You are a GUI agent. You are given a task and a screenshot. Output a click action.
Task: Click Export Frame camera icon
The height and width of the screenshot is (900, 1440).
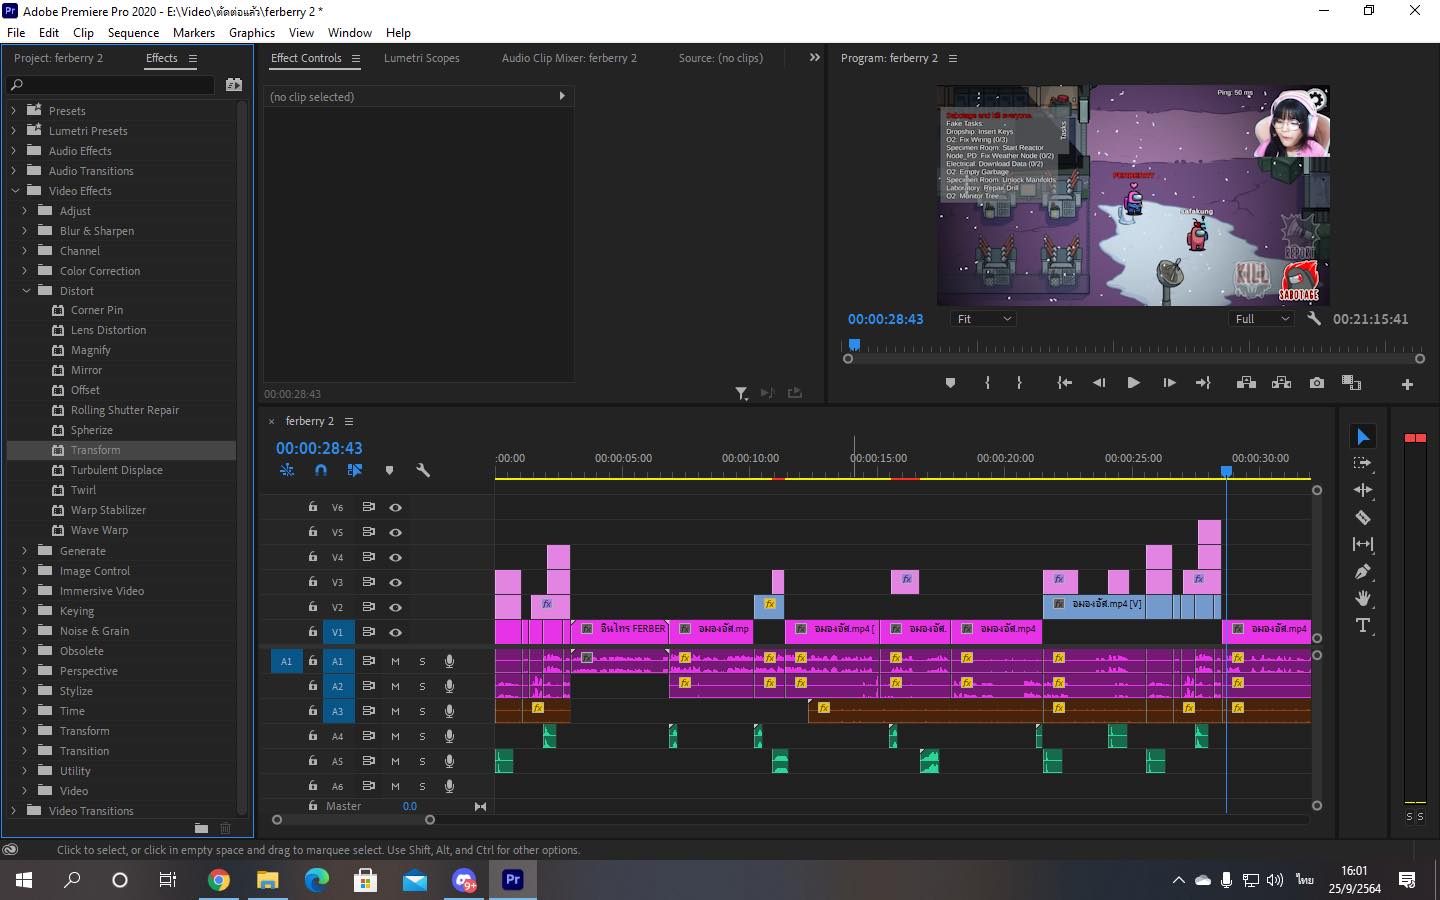(1317, 383)
